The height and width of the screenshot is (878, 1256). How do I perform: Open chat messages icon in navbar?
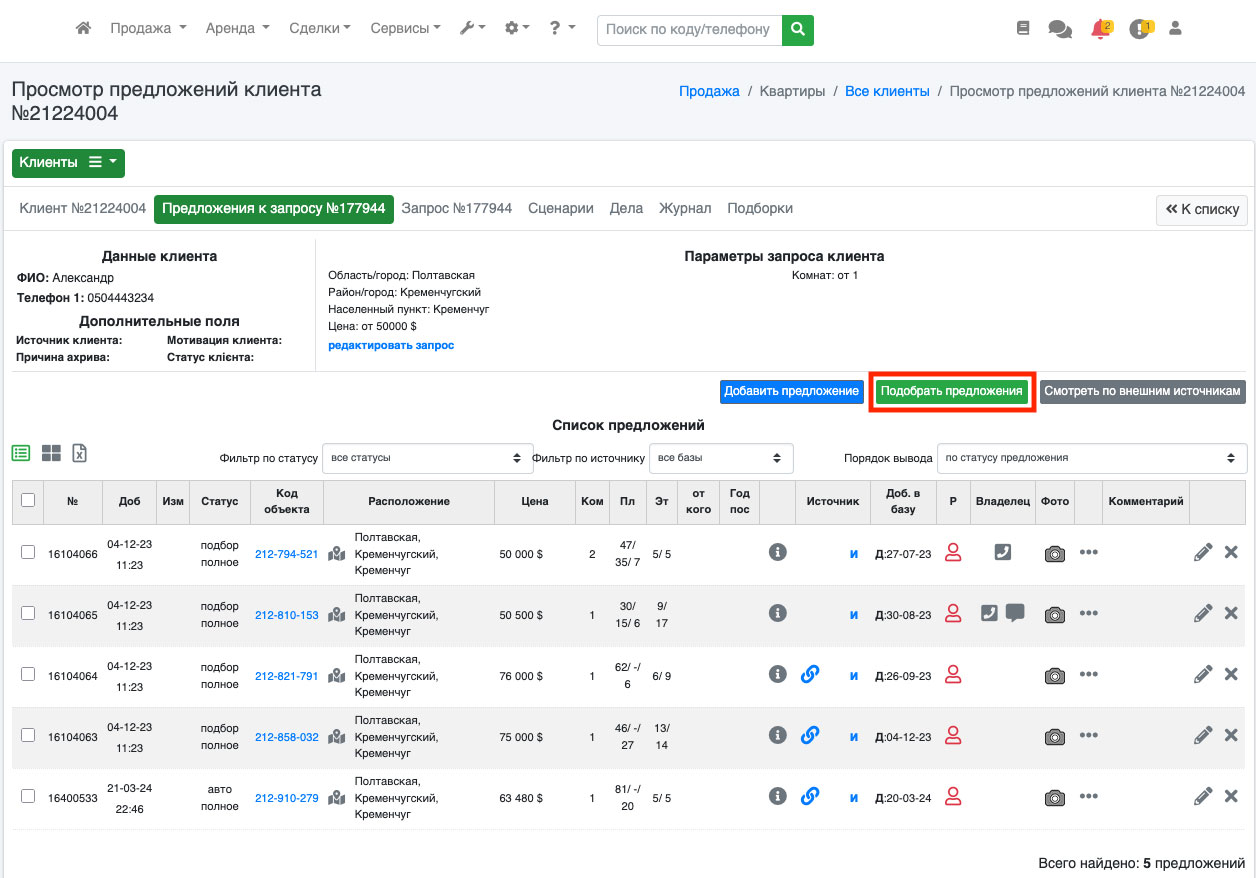coord(1060,29)
